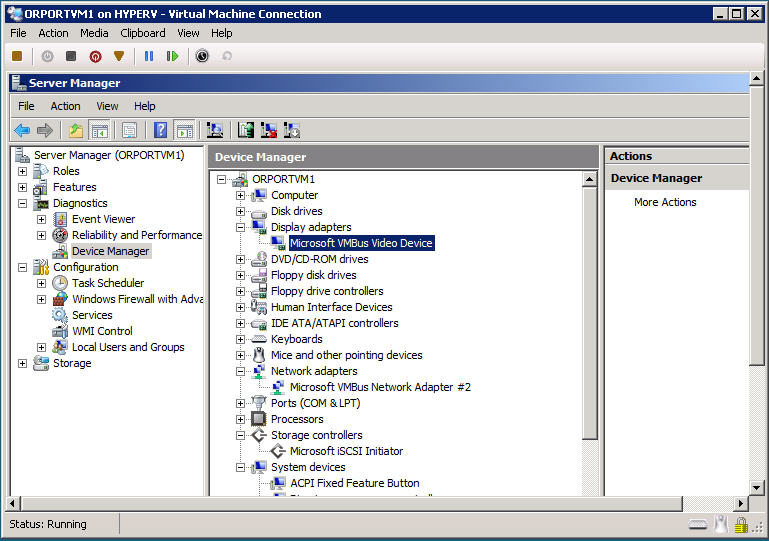Toggle Show/Hide Action Pane icon

click(x=184, y=130)
